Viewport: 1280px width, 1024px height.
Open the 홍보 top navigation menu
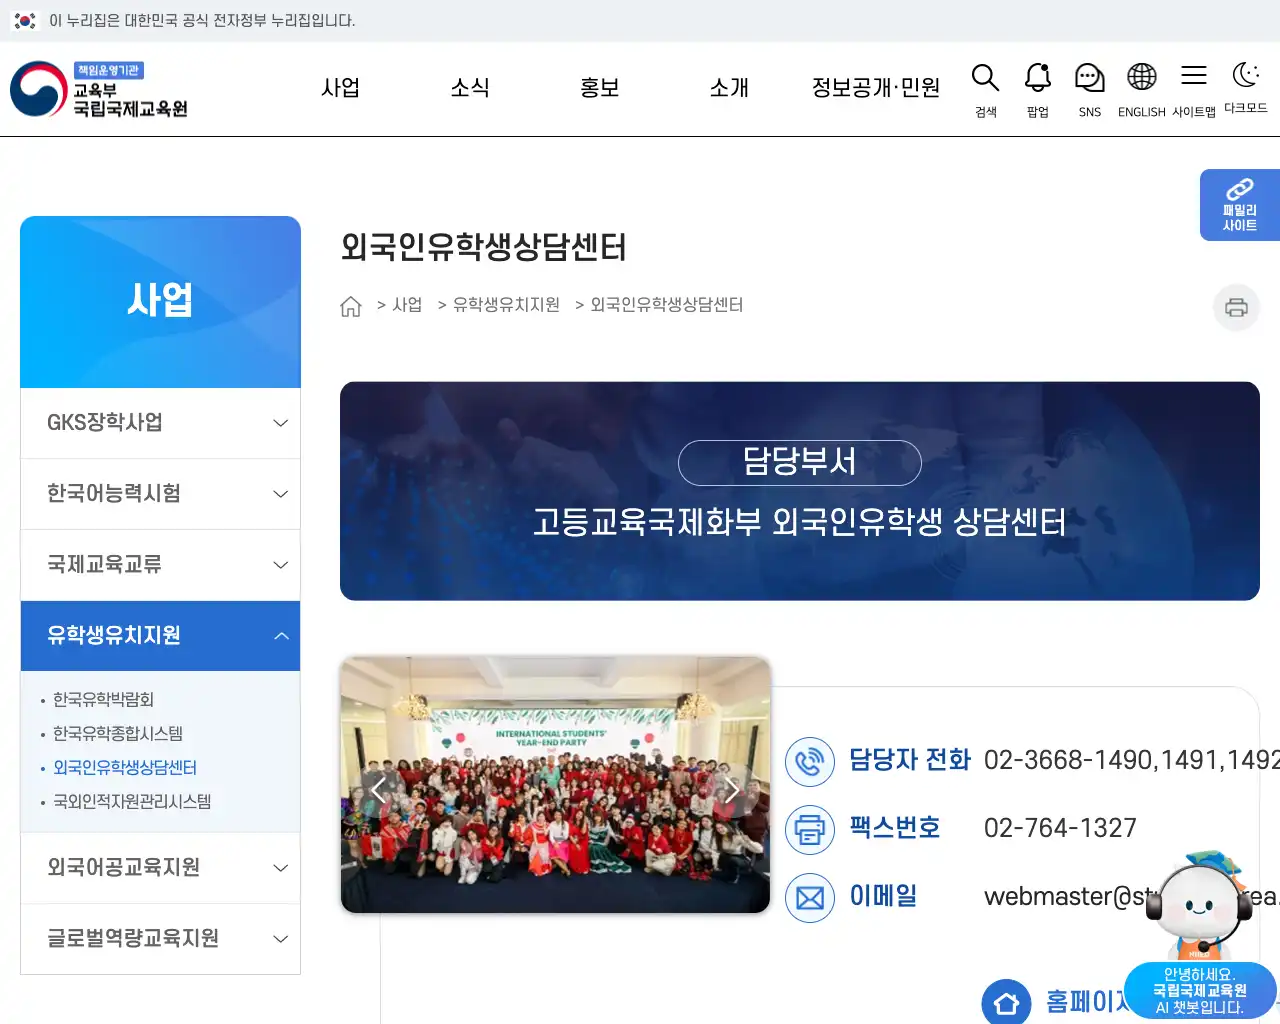pyautogui.click(x=600, y=88)
